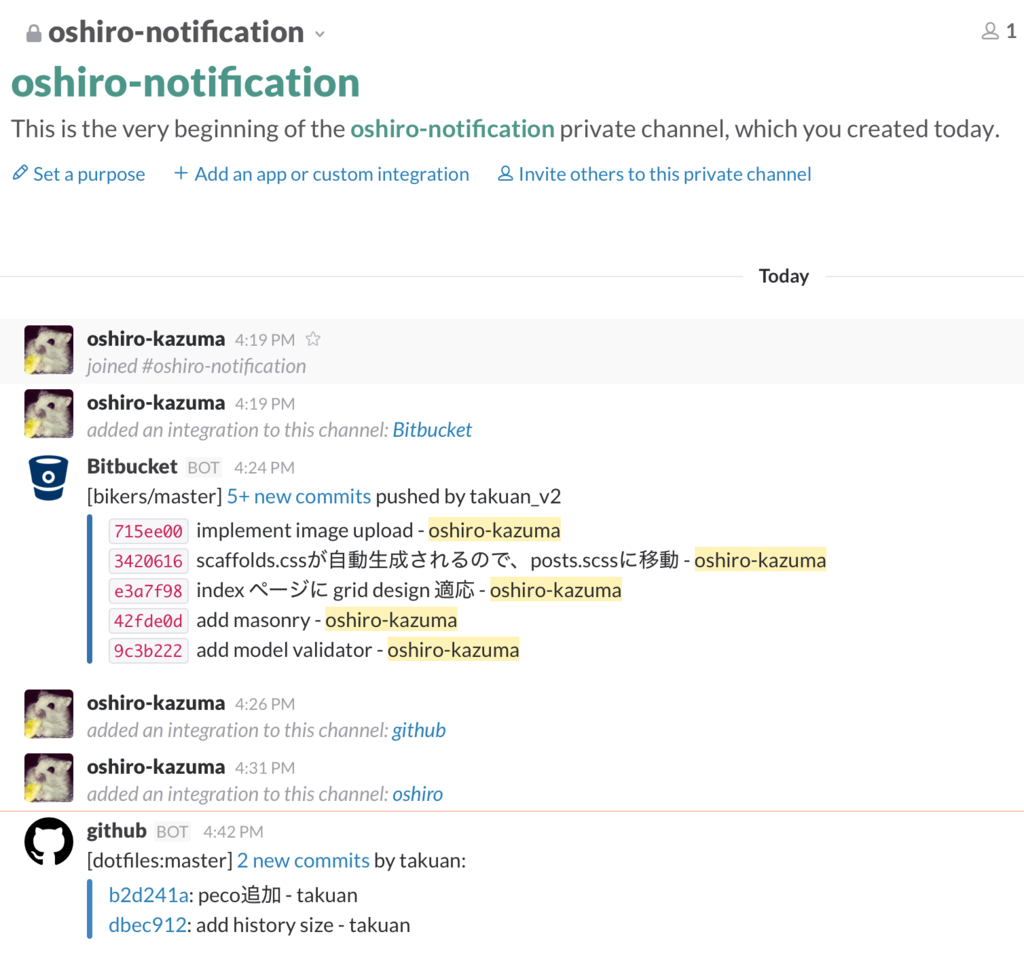This screenshot has height=966, width=1024.
Task: Star the 'joined #oshiro-notification' message
Action: 313,339
